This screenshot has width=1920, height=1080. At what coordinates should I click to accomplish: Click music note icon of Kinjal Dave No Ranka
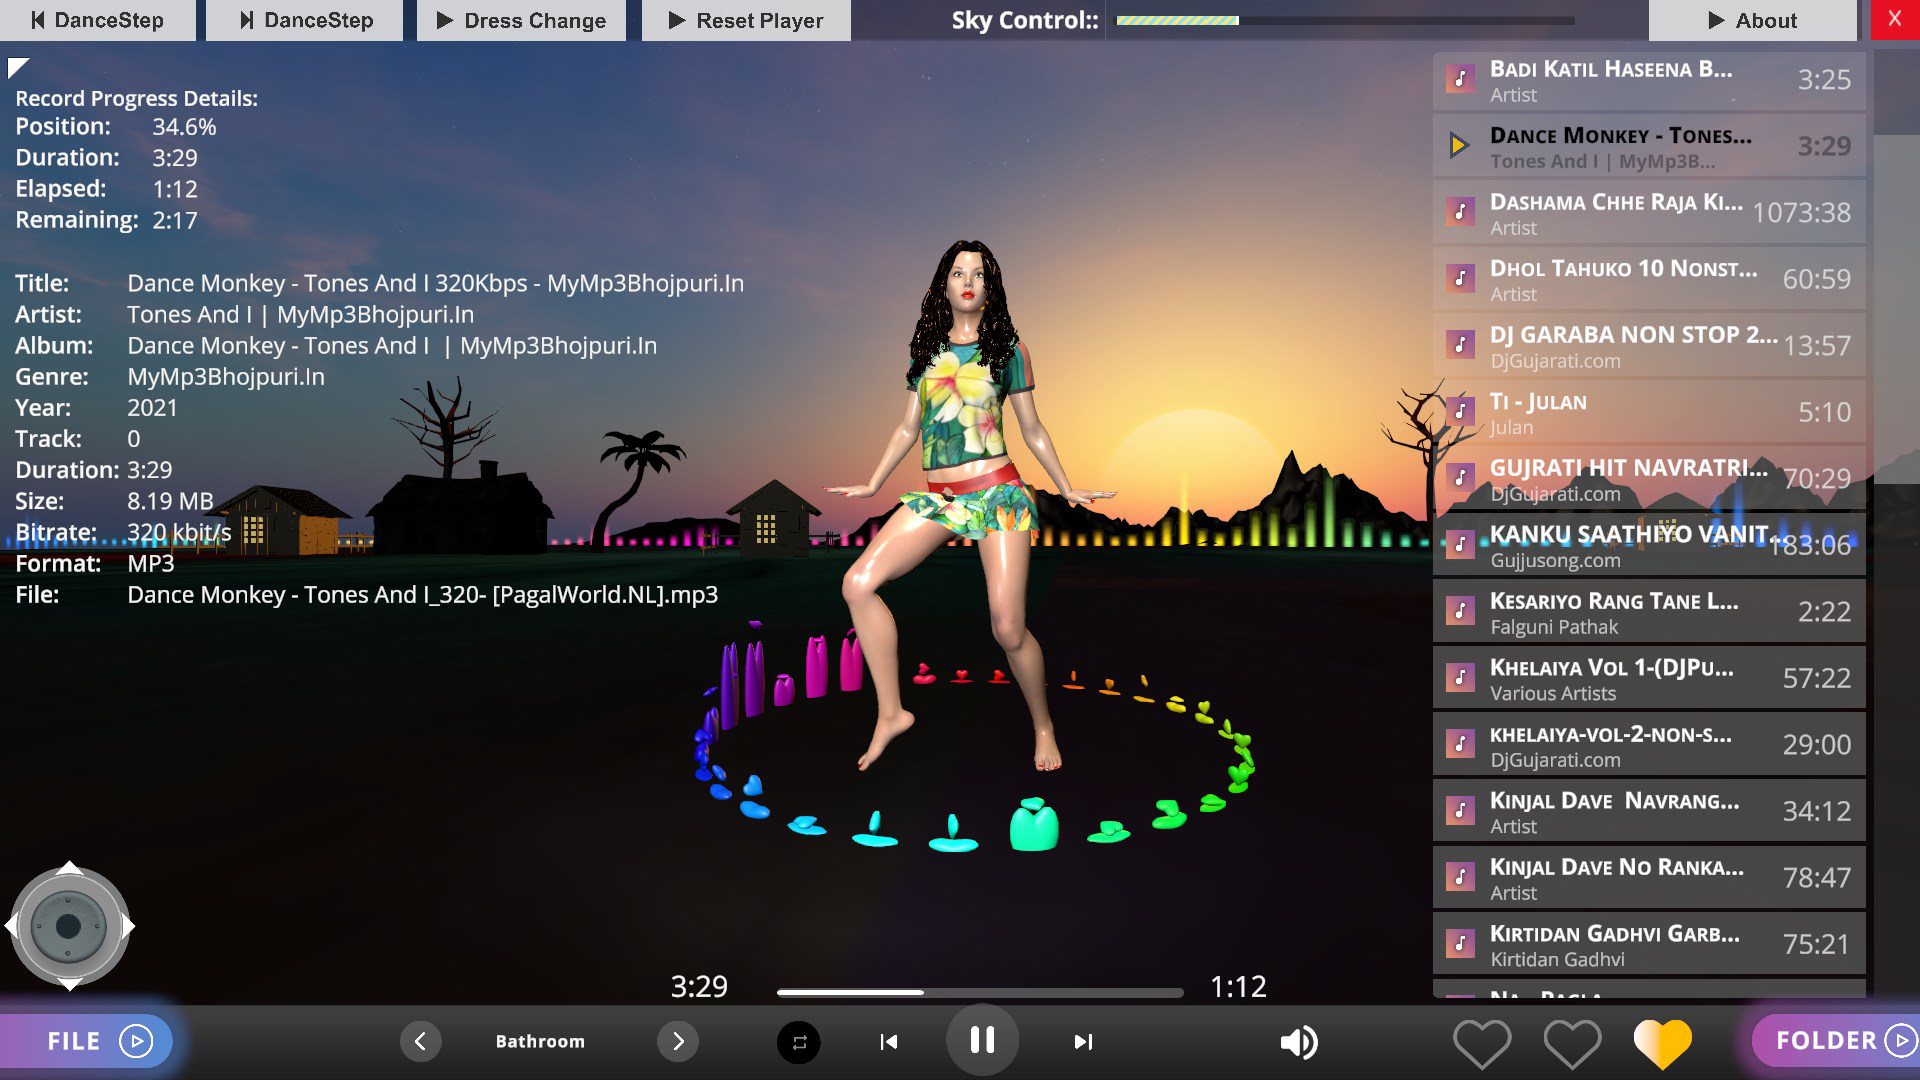coord(1460,877)
